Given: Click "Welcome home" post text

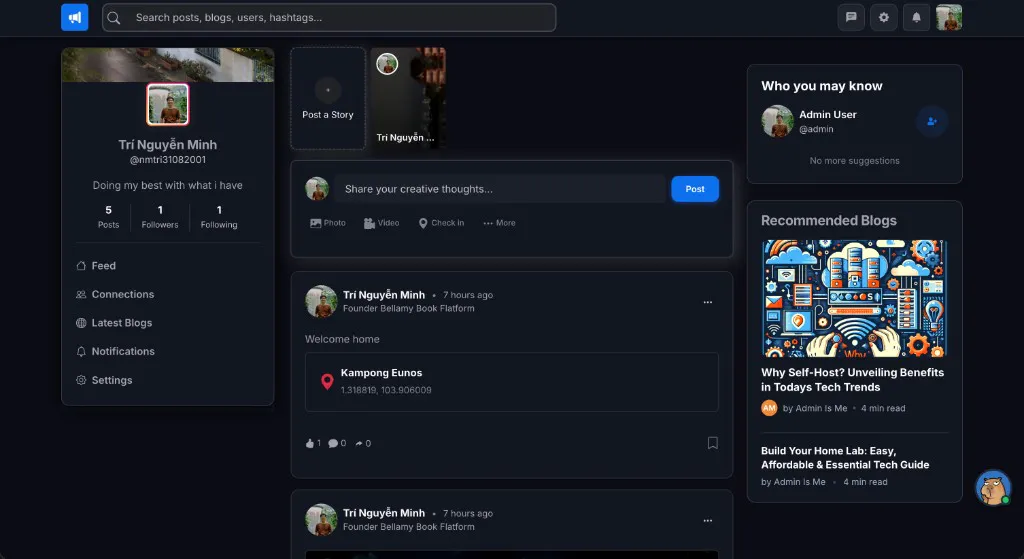Looking at the screenshot, I should (342, 339).
